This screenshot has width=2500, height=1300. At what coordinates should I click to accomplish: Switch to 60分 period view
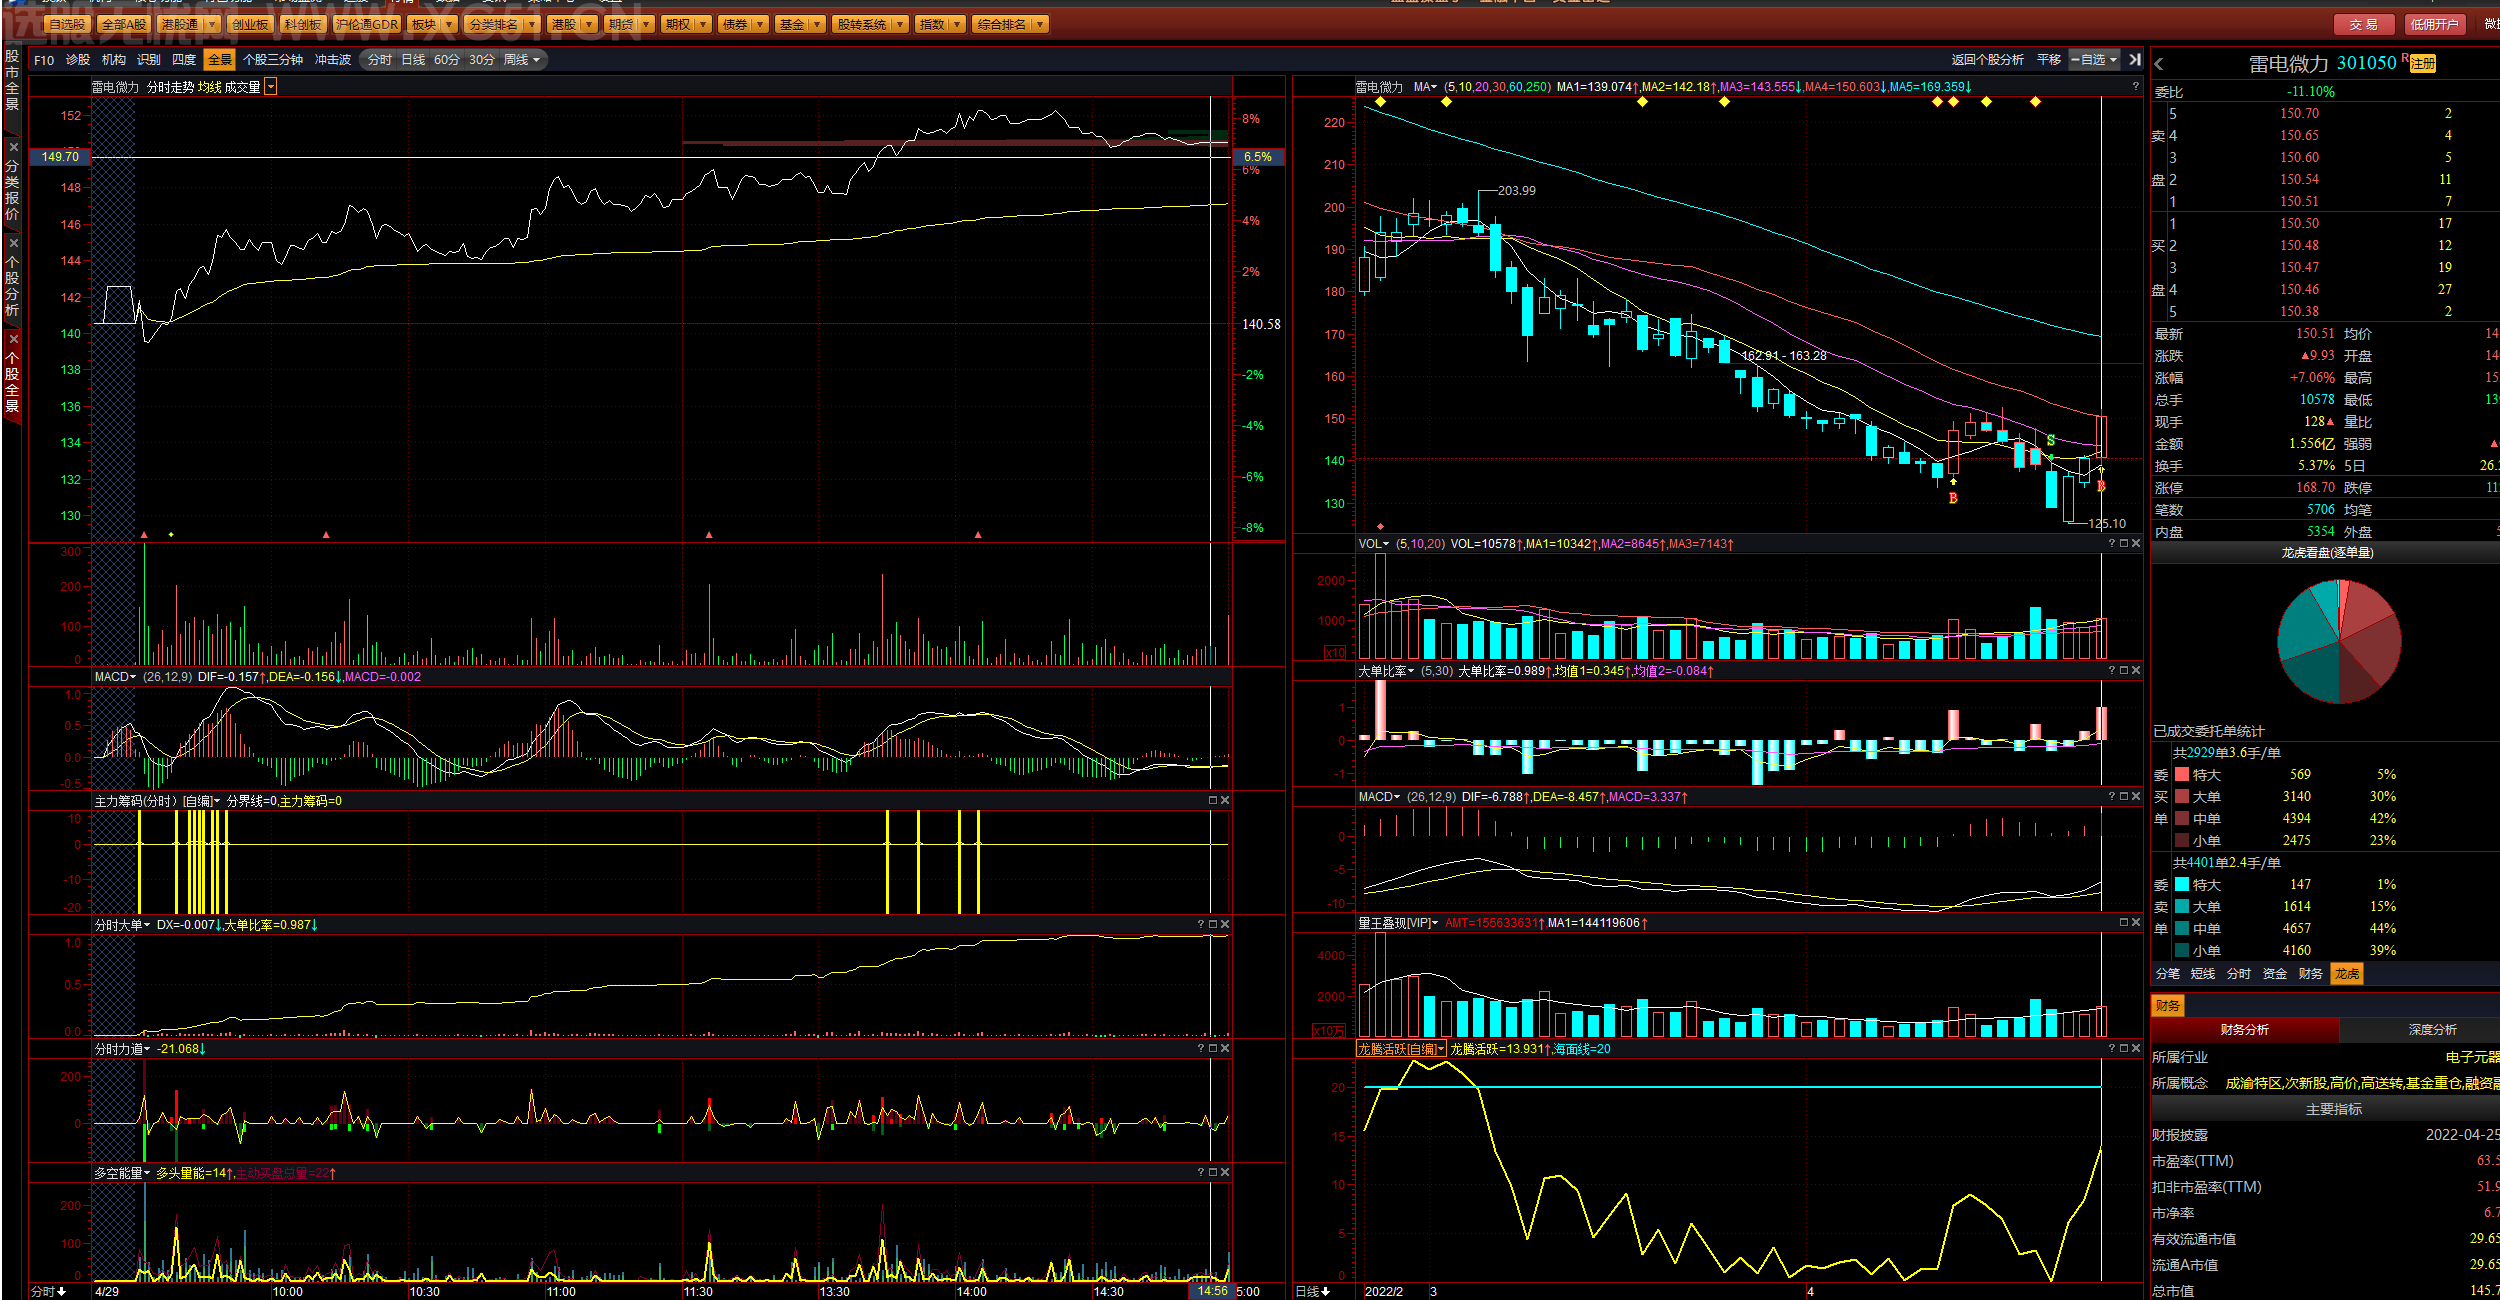coord(447,61)
